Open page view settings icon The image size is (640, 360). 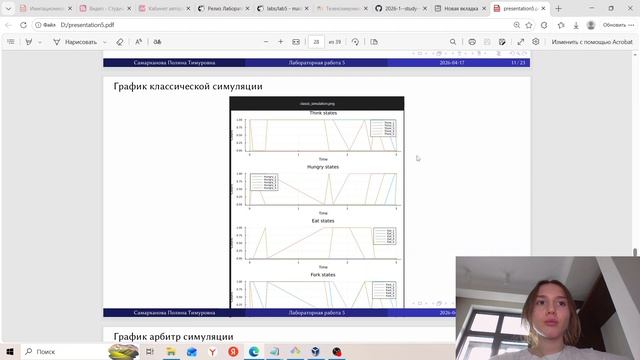(x=374, y=42)
